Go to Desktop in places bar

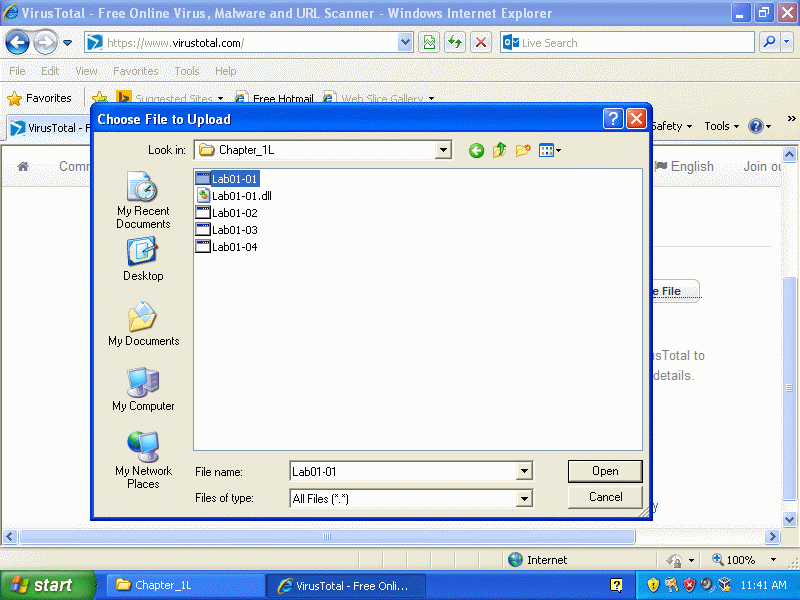(x=143, y=260)
